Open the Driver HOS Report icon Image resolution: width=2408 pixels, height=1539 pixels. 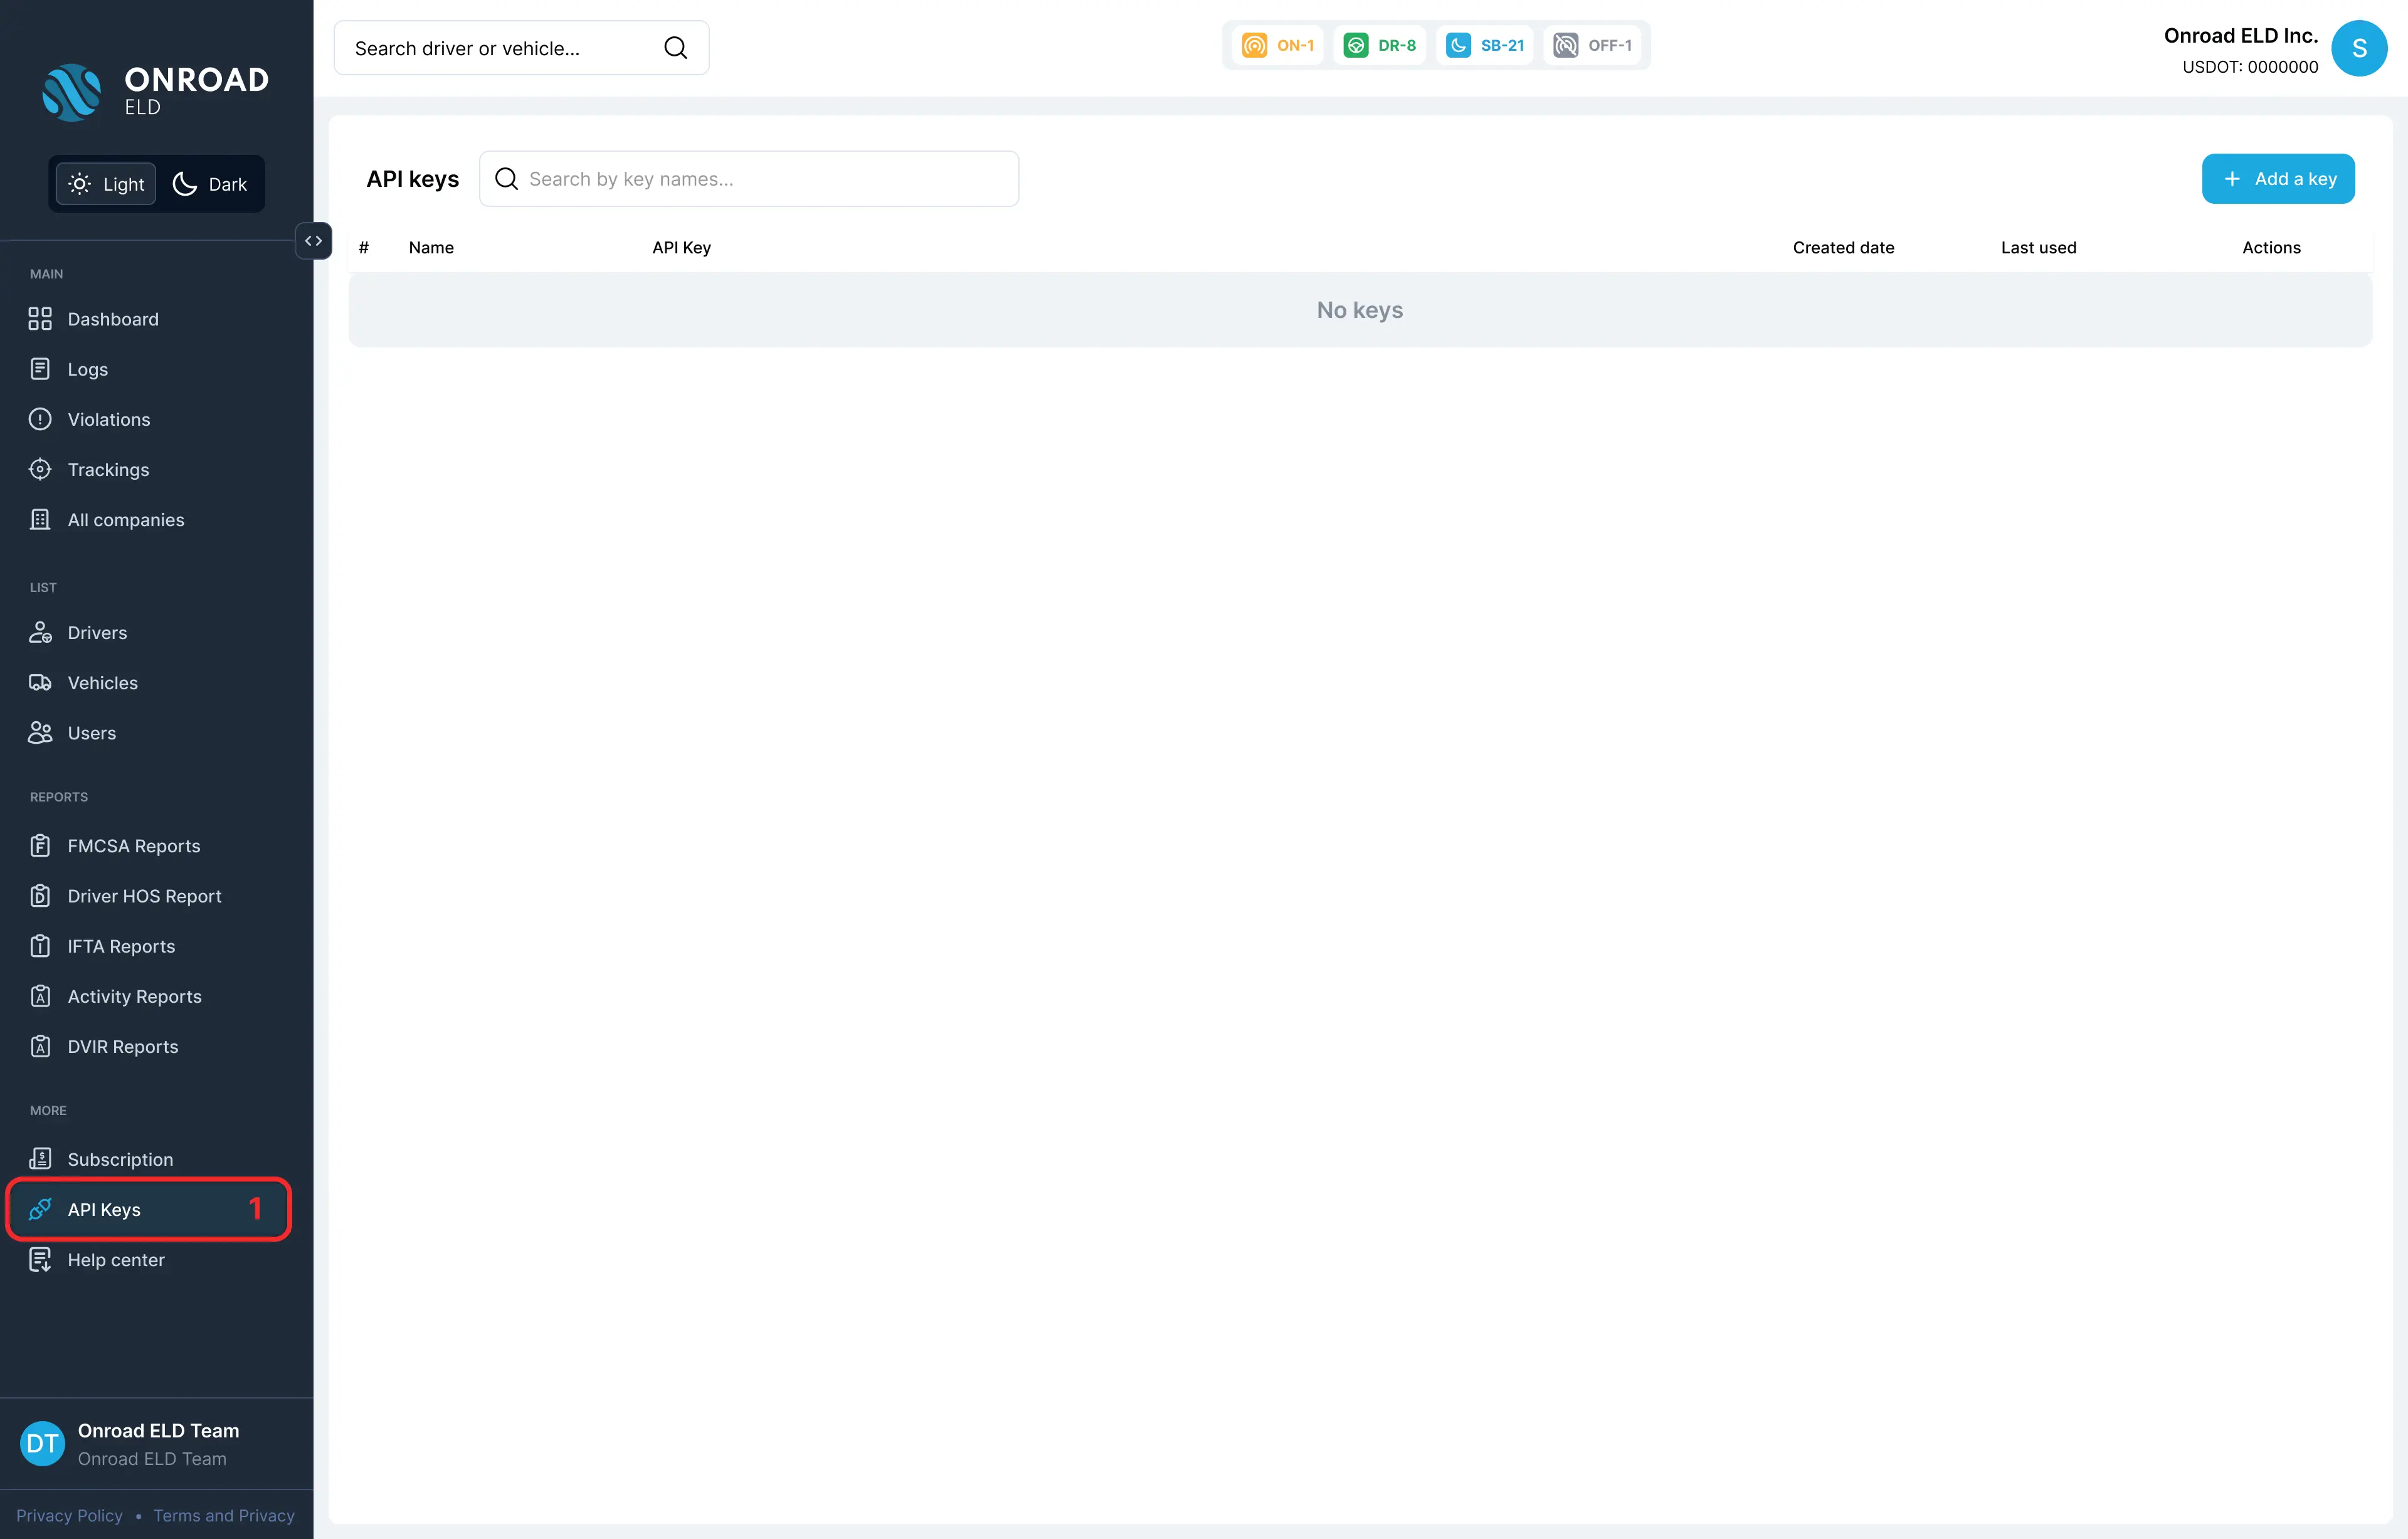coord(40,896)
